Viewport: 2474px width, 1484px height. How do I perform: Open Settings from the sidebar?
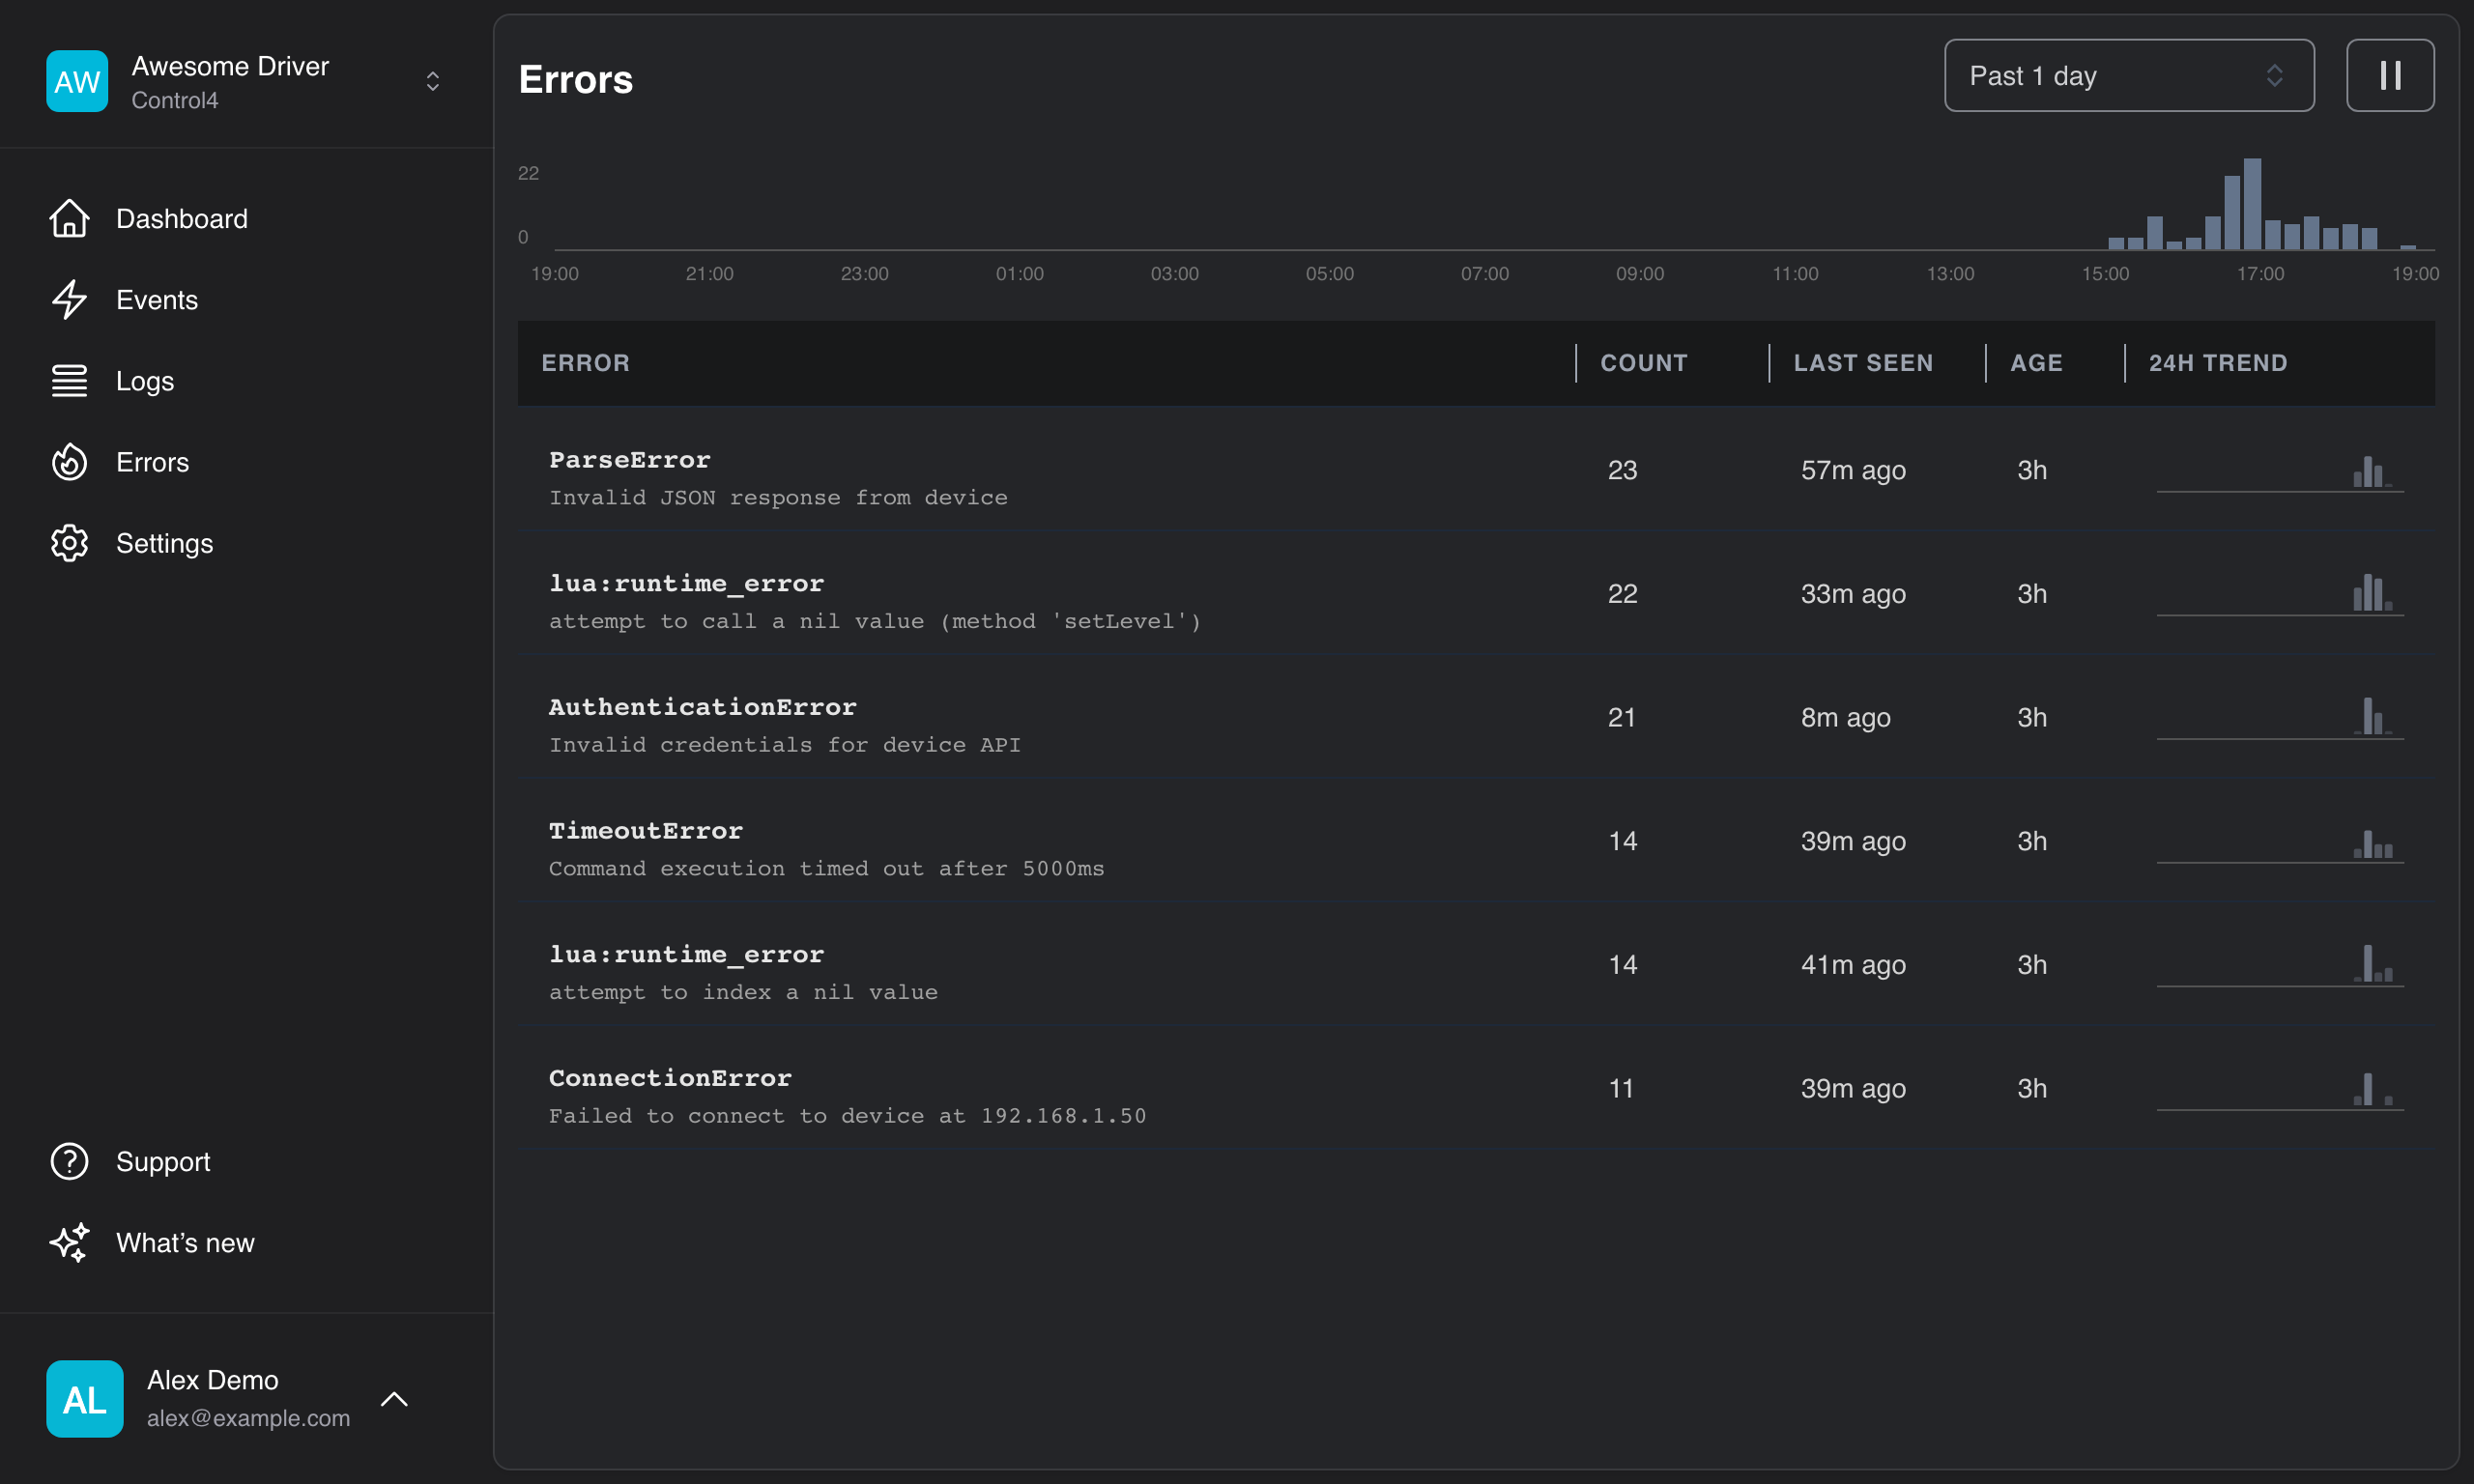(164, 543)
